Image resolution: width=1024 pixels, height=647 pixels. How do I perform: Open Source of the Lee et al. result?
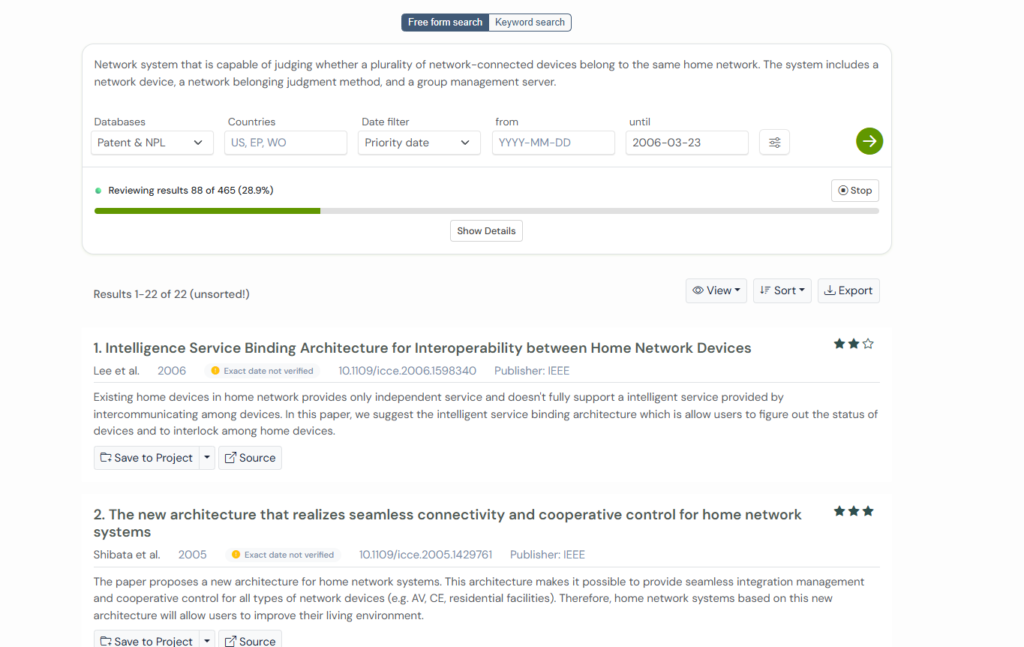tap(250, 458)
